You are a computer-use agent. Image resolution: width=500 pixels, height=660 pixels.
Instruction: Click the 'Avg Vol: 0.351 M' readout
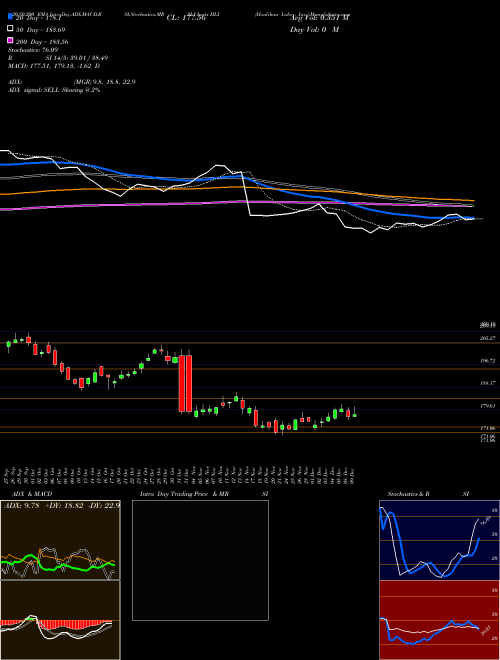click(320, 18)
